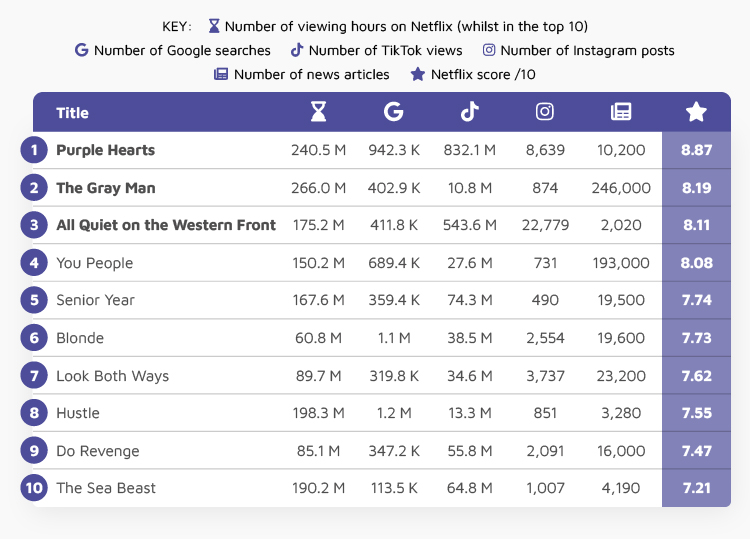Click the news articles icon in the key legend
This screenshot has width=750, height=539.
(x=221, y=74)
